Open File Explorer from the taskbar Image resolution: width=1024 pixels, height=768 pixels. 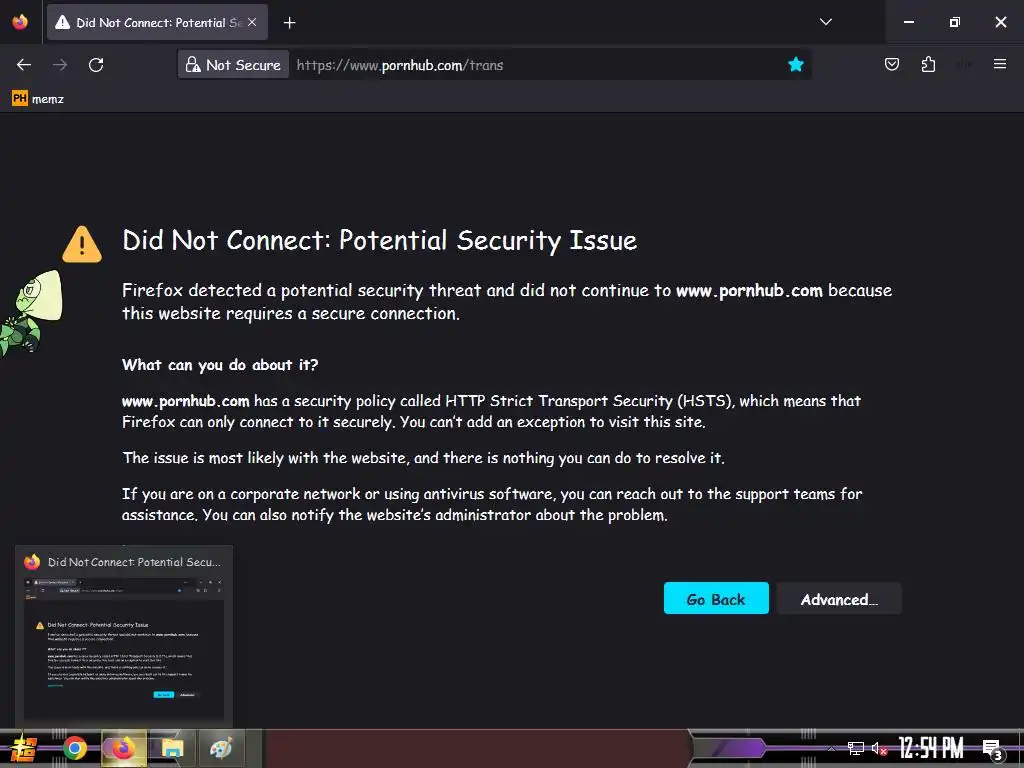click(x=172, y=748)
